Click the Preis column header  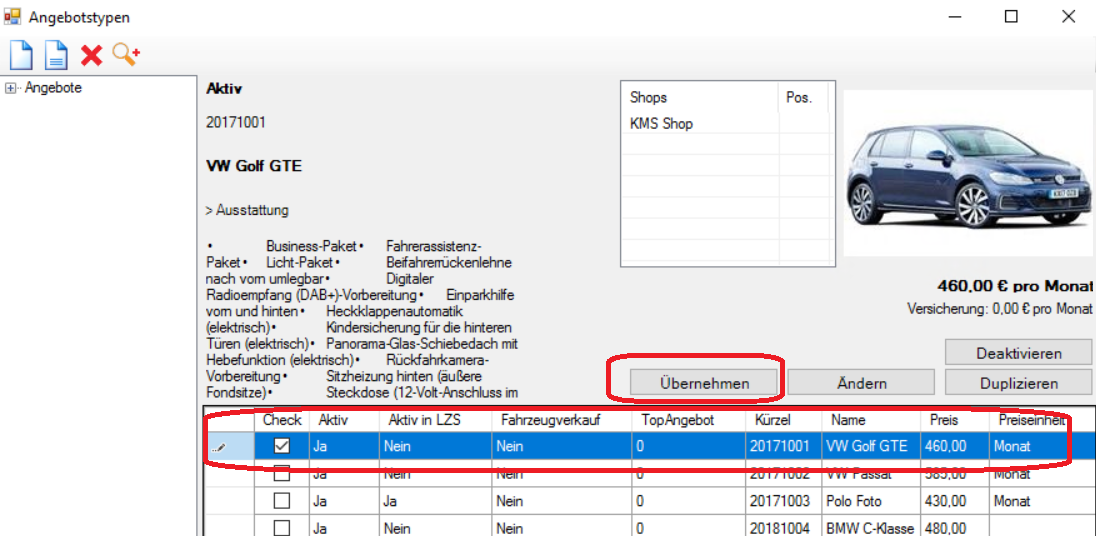(955, 420)
